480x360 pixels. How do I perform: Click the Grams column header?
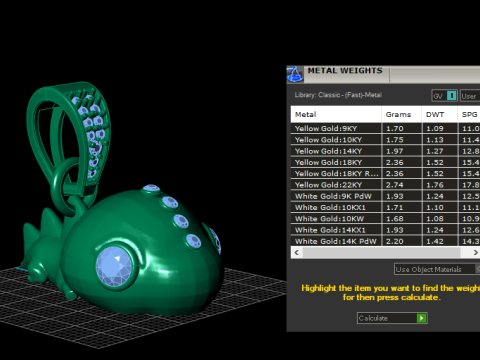(401, 114)
